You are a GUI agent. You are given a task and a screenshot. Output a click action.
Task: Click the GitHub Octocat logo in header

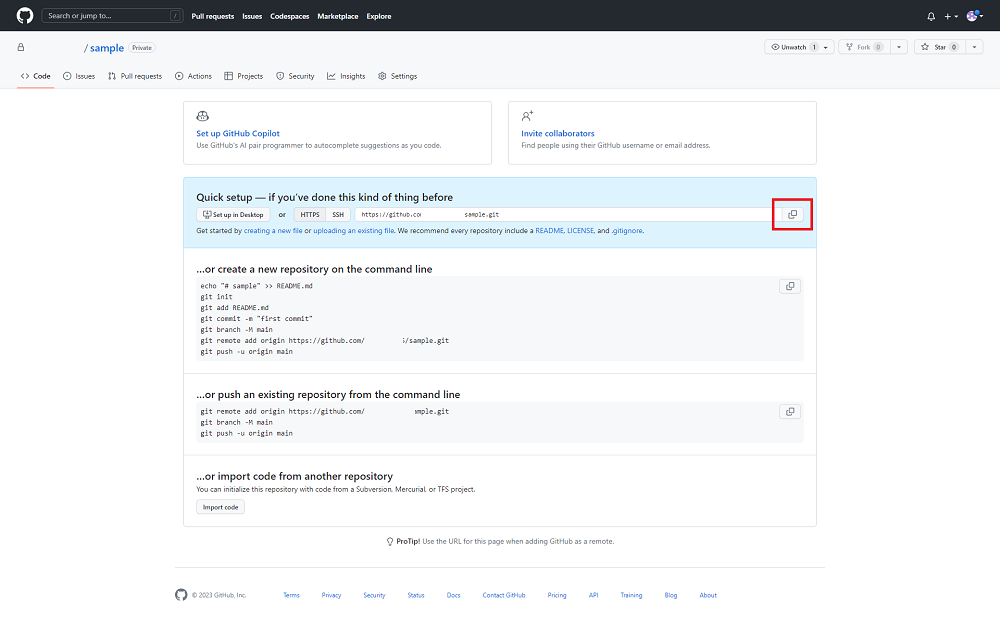point(25,16)
